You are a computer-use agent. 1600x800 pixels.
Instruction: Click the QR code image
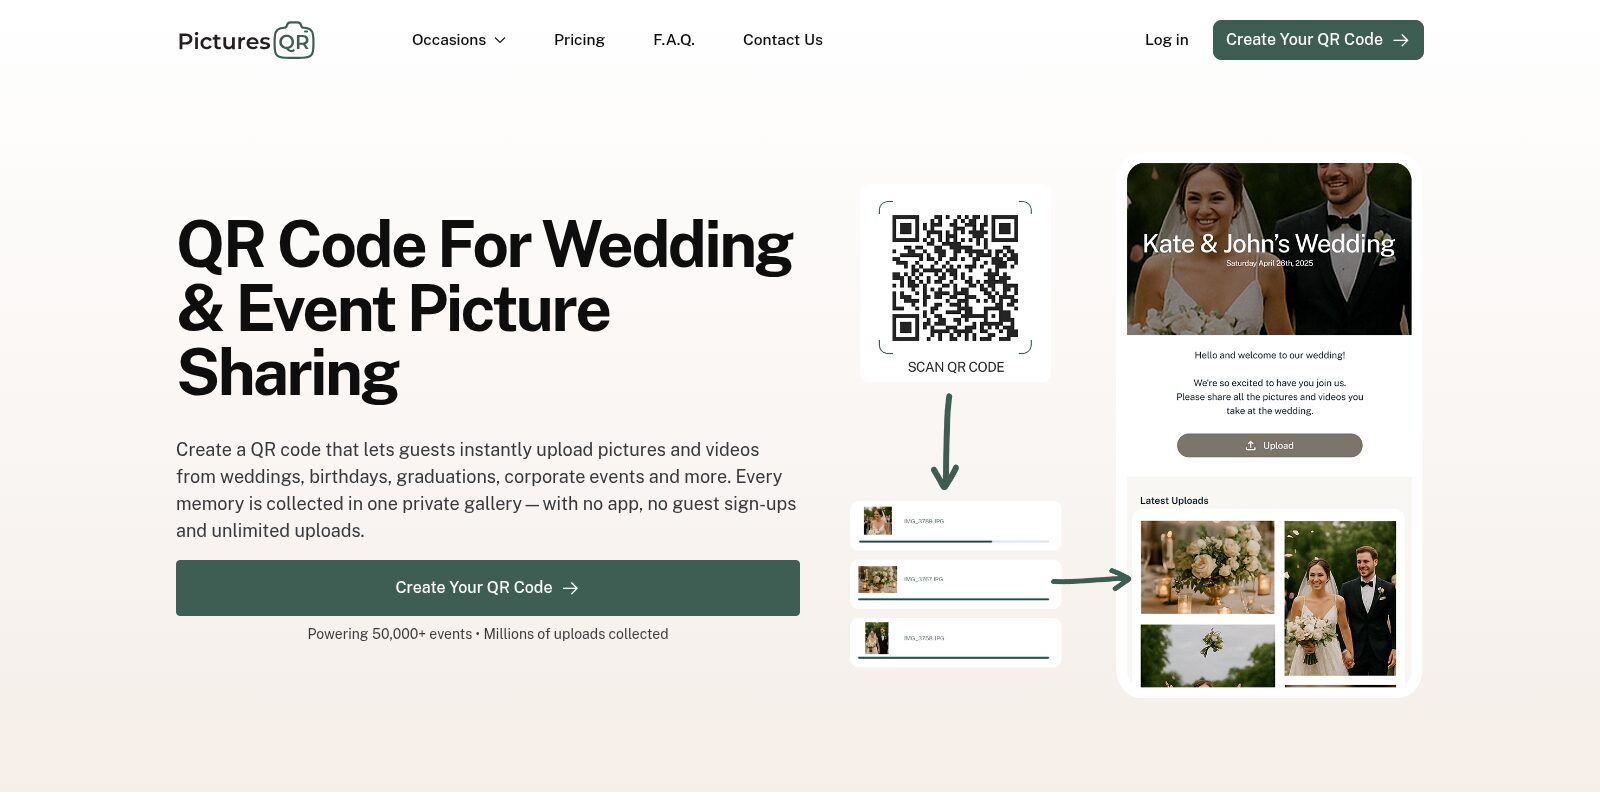click(x=955, y=278)
